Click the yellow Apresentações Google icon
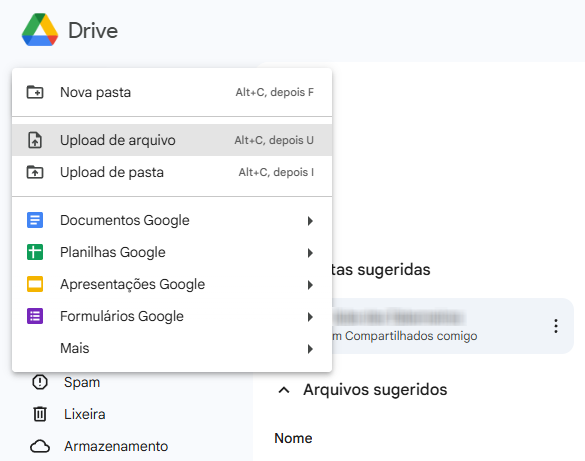Image resolution: width=585 pixels, height=461 pixels. [x=35, y=284]
